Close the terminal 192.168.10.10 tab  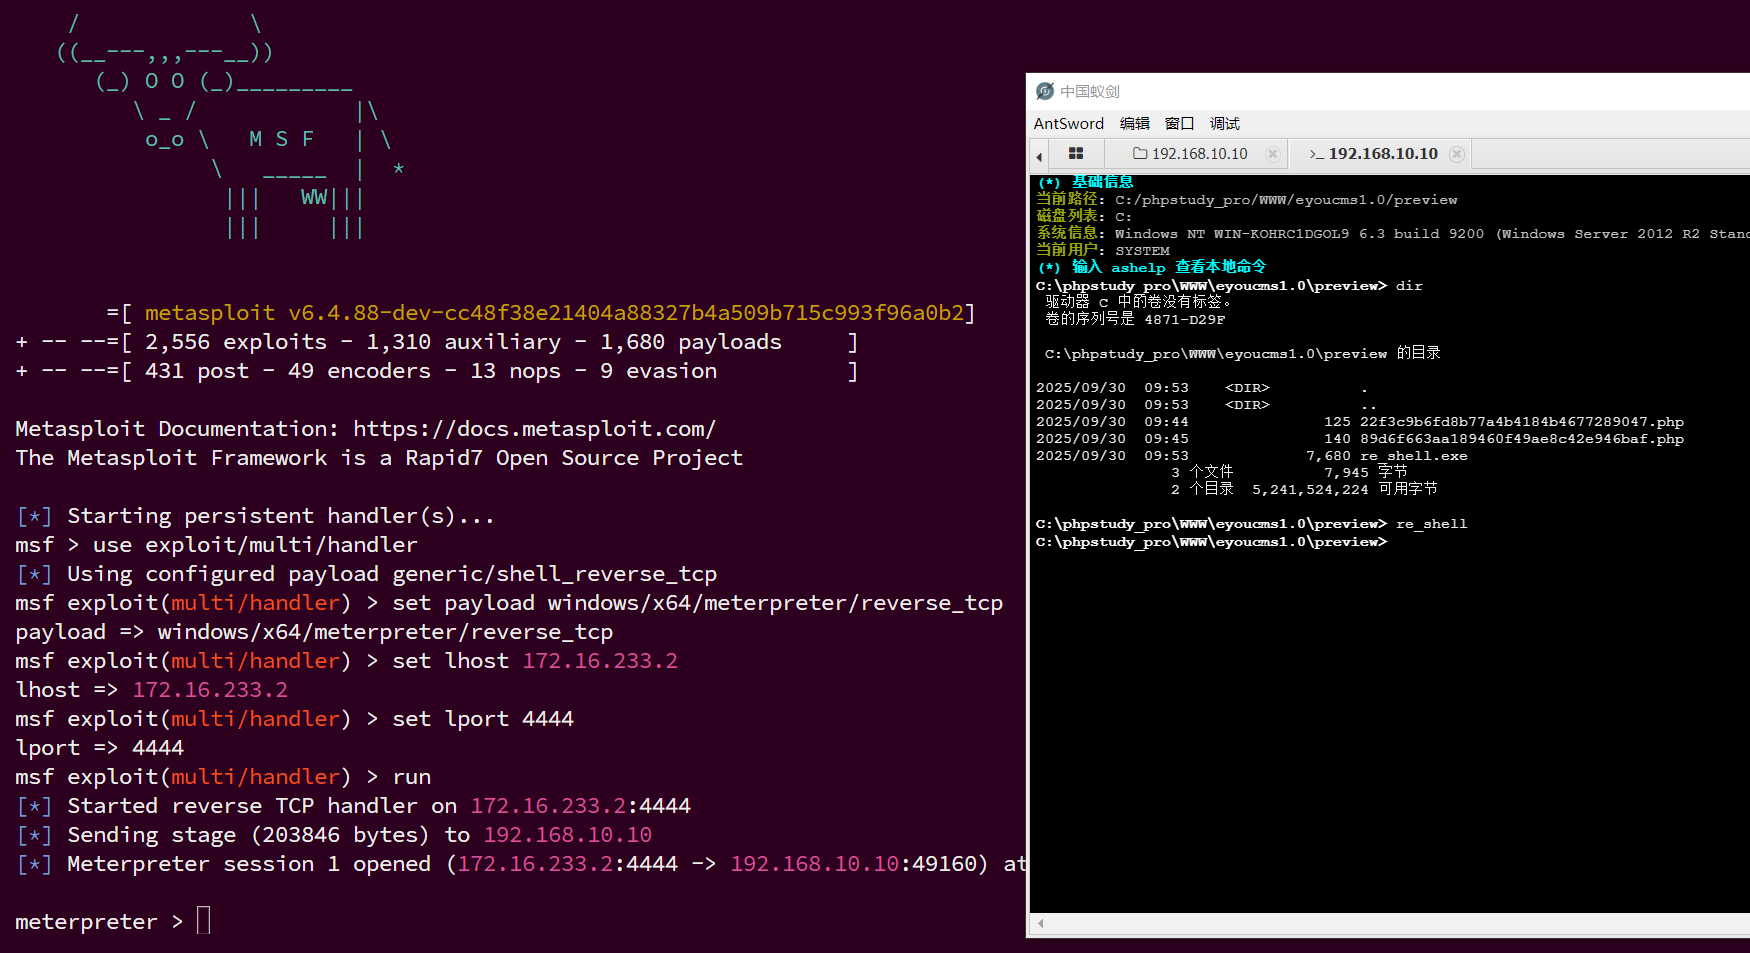pos(1457,154)
